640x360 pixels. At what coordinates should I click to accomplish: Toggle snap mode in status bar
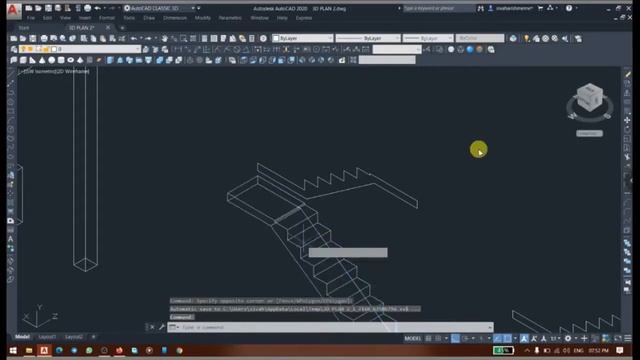pos(438,338)
